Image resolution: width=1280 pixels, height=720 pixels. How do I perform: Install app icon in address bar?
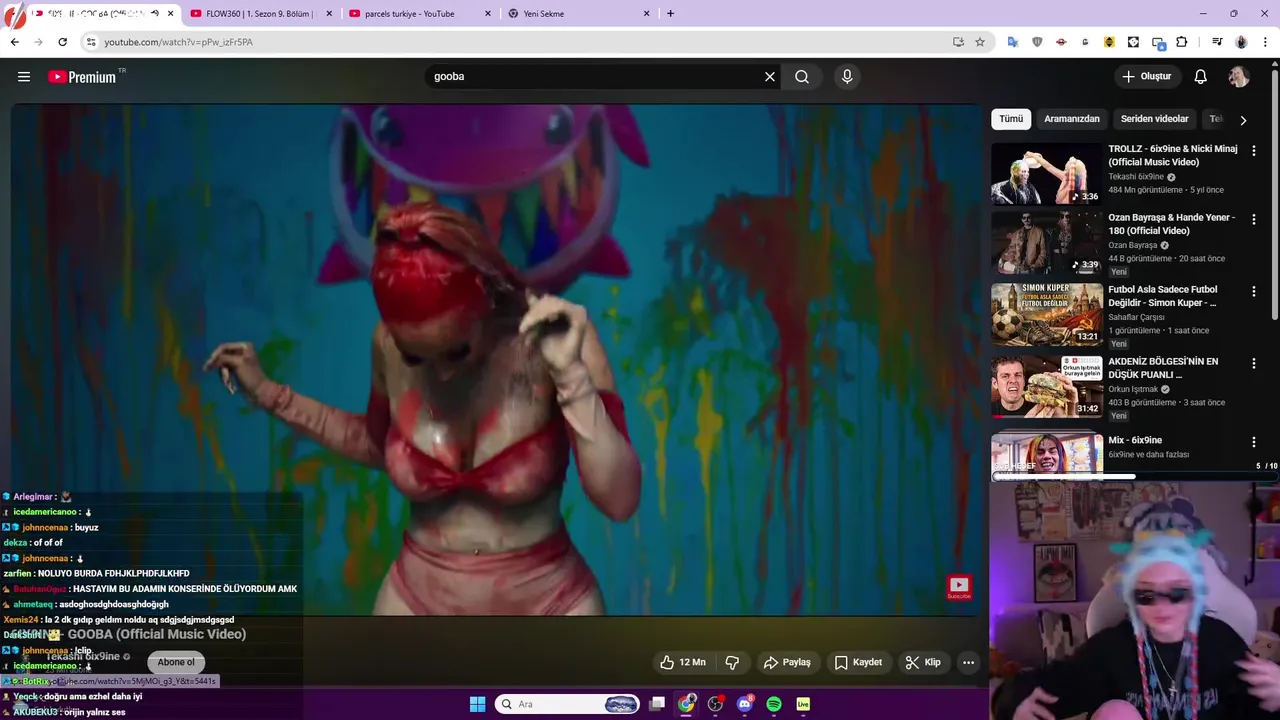click(958, 42)
